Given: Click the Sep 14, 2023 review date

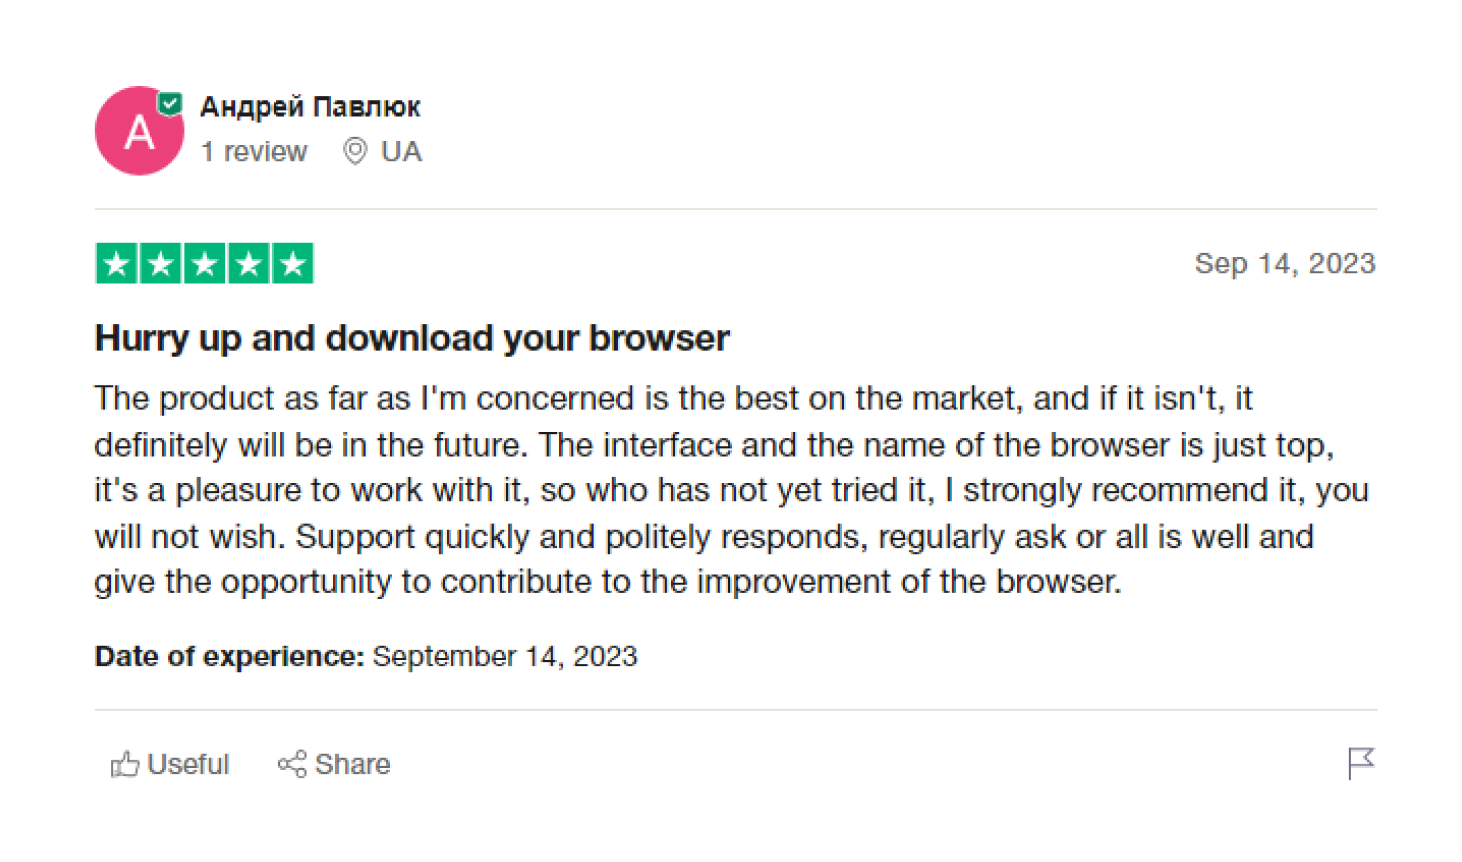Looking at the screenshot, I should click(1285, 264).
